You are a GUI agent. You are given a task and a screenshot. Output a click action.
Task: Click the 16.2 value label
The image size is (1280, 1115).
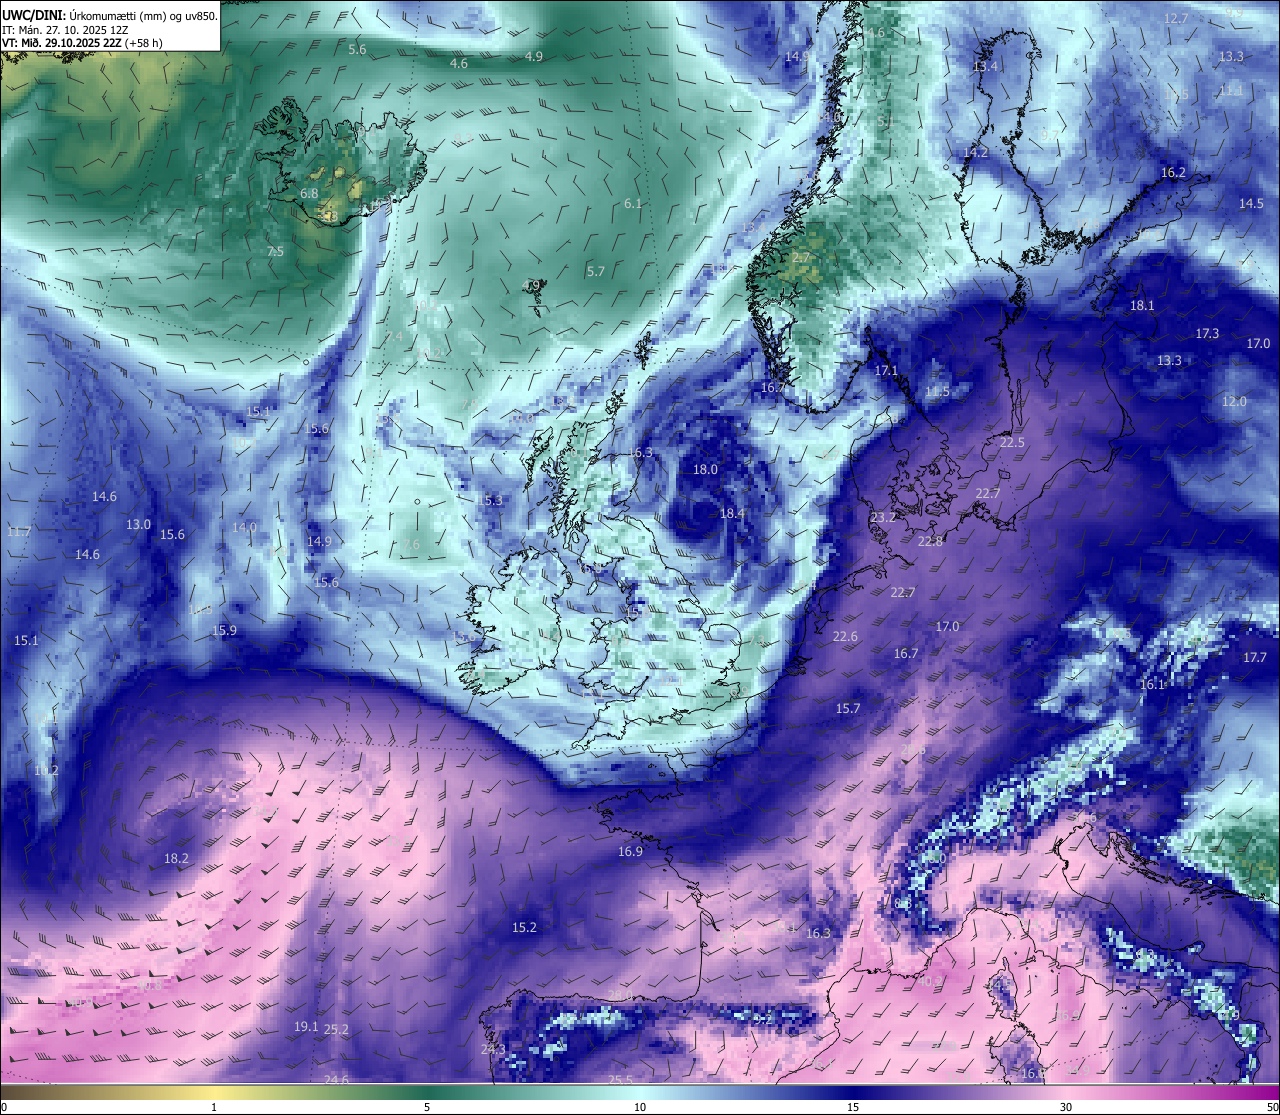pos(1173,173)
